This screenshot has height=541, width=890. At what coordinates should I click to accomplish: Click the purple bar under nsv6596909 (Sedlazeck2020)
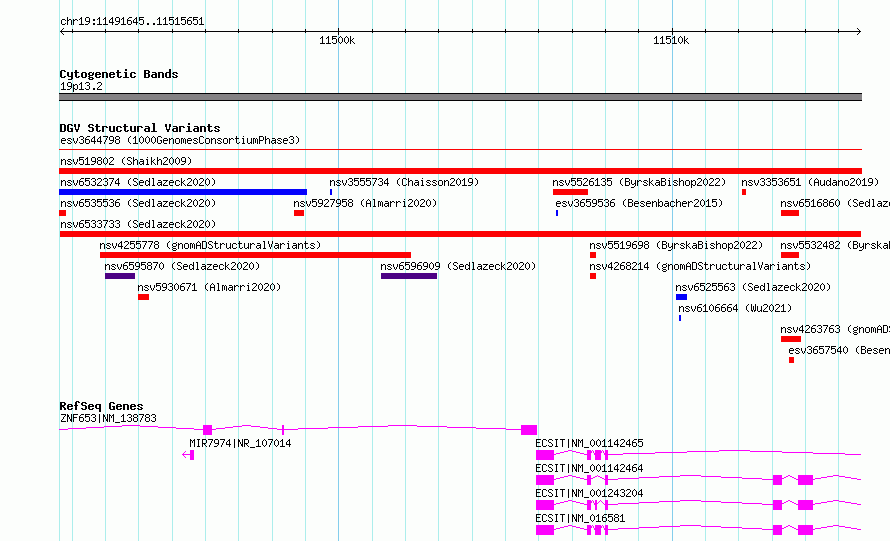(x=409, y=276)
